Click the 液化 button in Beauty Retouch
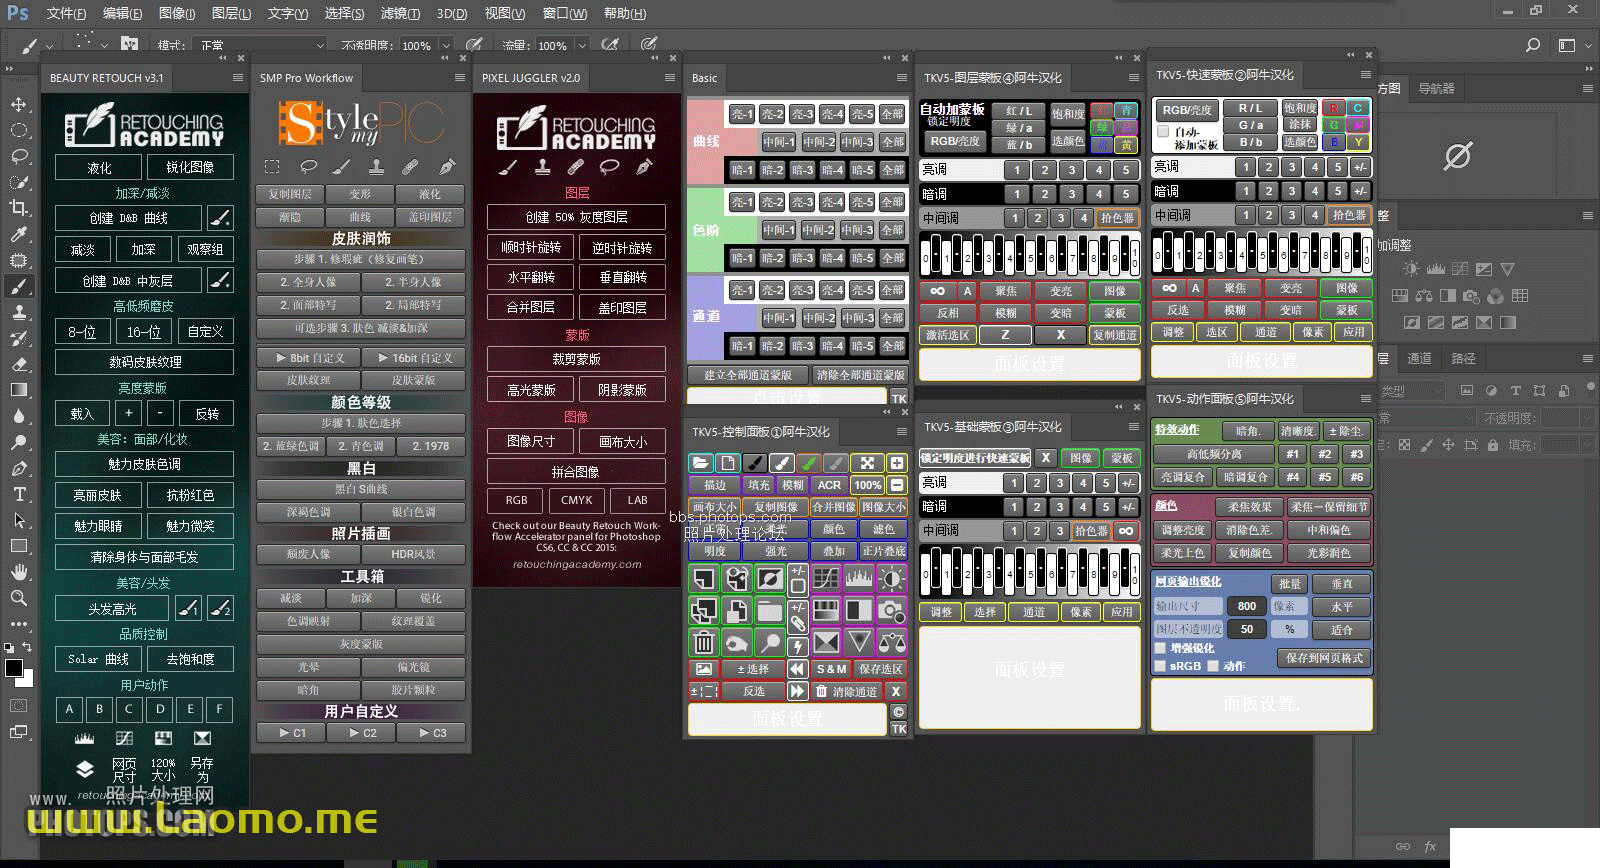This screenshot has height=868, width=1600. pyautogui.click(x=99, y=168)
